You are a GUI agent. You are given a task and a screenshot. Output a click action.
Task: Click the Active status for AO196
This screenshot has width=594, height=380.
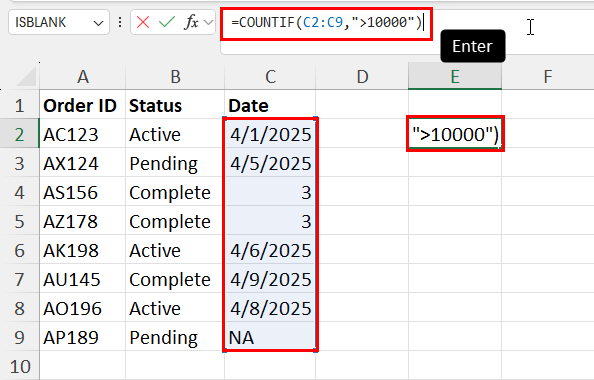coord(175,308)
